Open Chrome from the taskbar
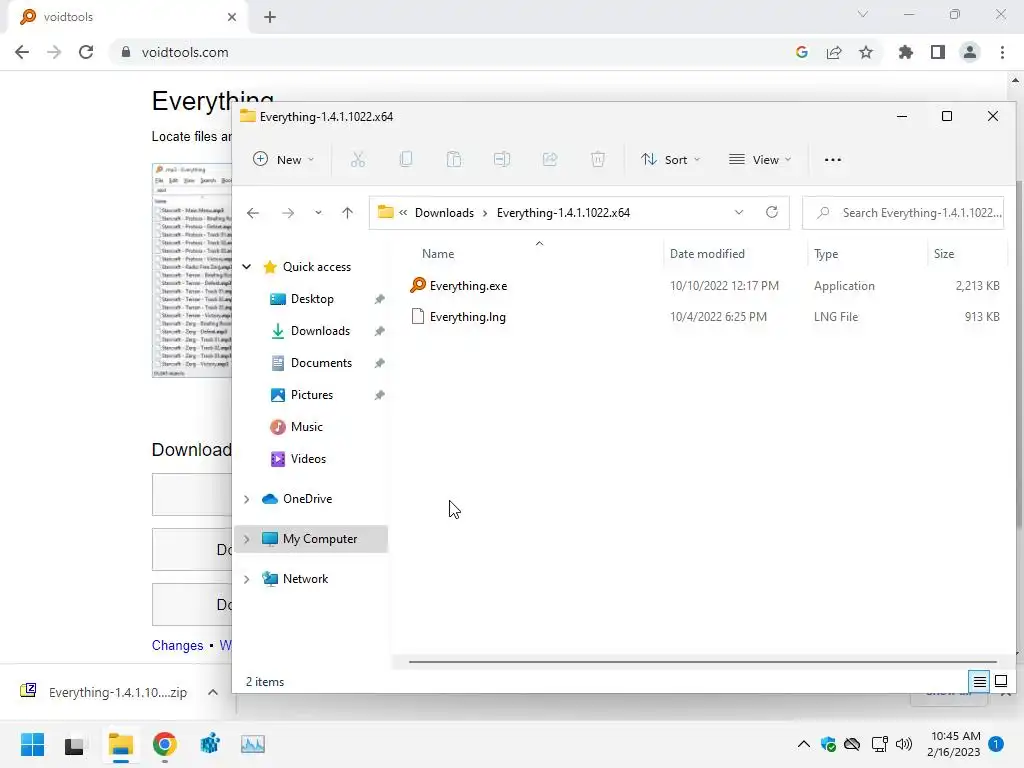This screenshot has width=1024, height=768. pos(165,744)
